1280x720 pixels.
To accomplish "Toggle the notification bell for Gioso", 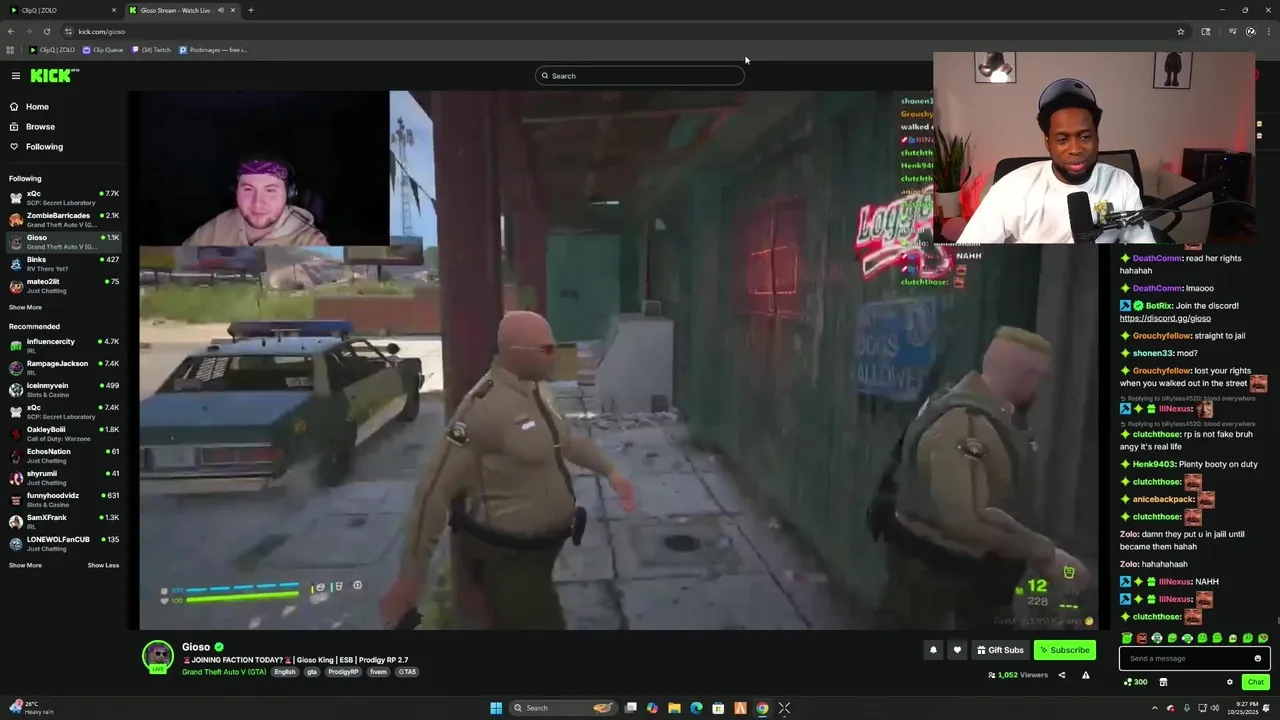I will point(933,650).
